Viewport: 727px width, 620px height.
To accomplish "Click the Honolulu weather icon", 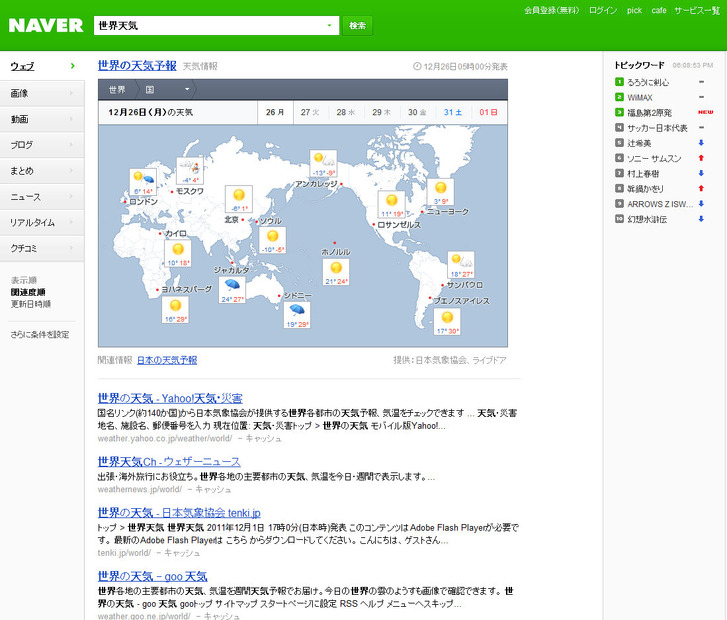I will 336,272.
